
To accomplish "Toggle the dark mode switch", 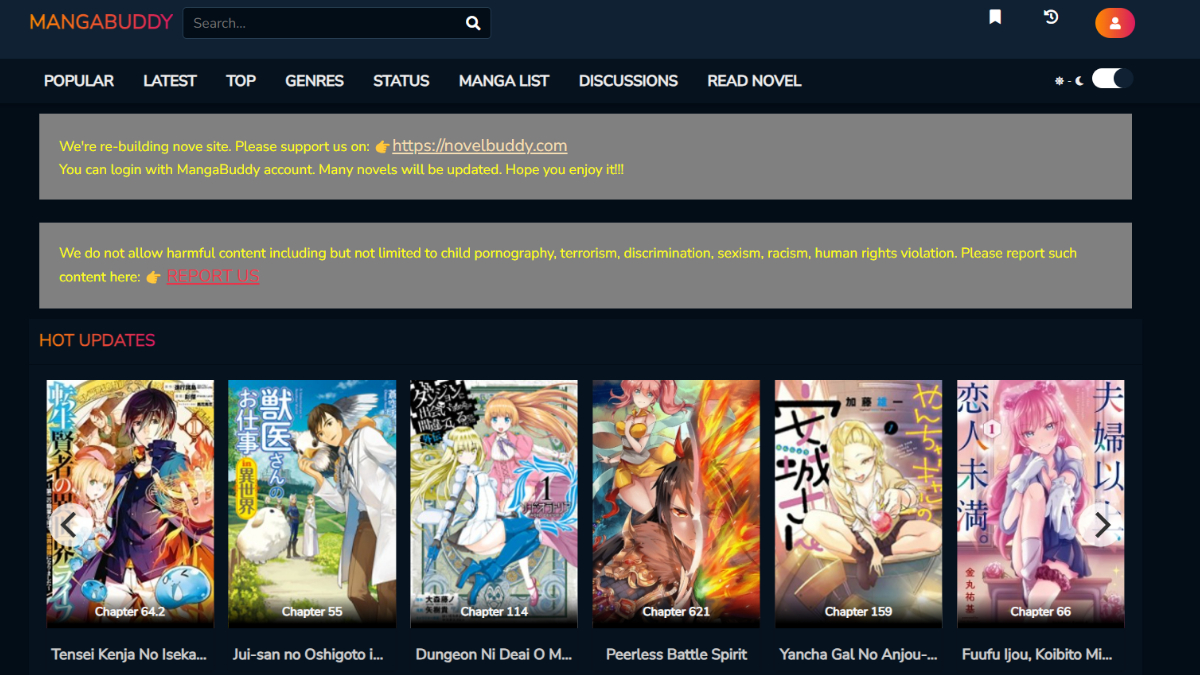I will click(x=1111, y=79).
